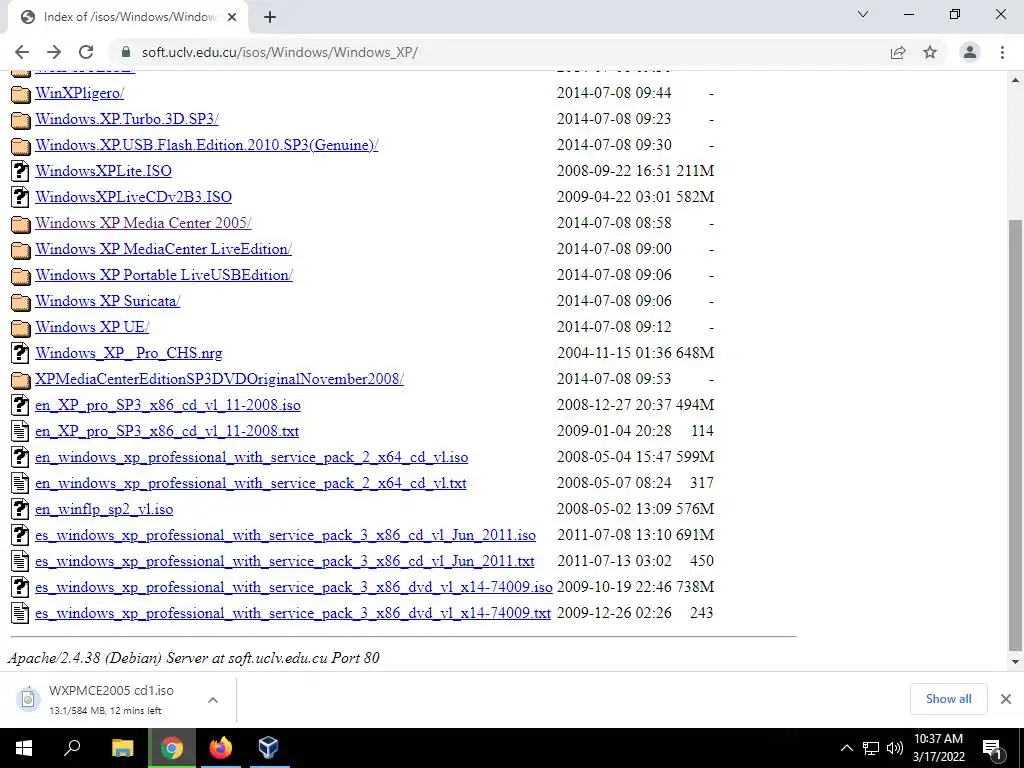Expand the download options chevron for WXPMCE2005 cd1.iso
Viewport: 1024px width, 768px height.
click(213, 700)
